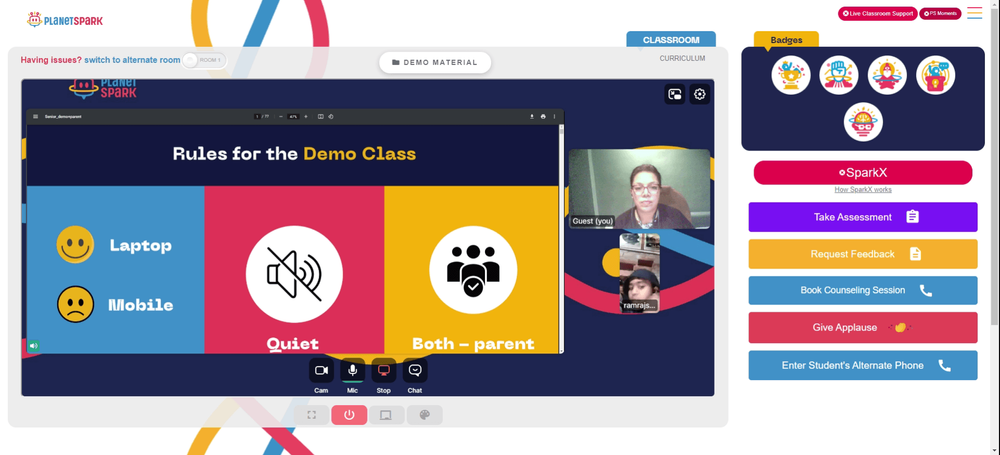Screen dimensions: 1000x455
Task: Switch to the CLASSROOM tab
Action: click(x=671, y=40)
